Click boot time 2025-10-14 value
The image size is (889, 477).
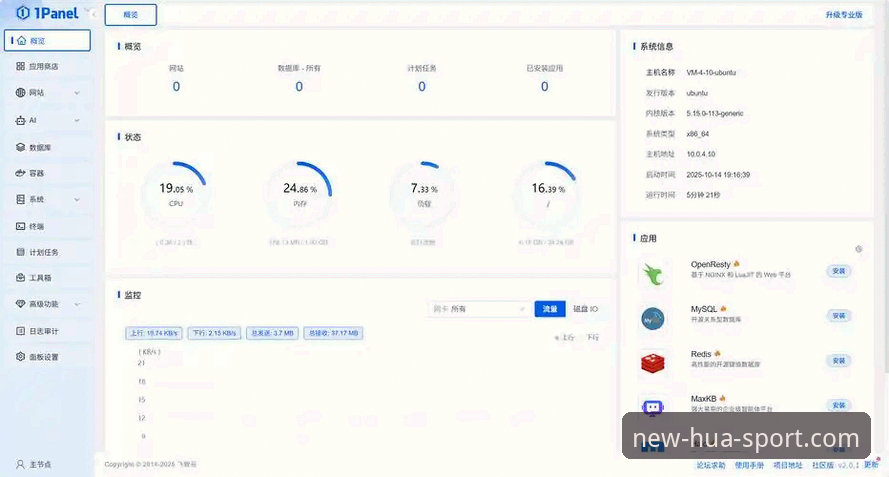tap(718, 175)
